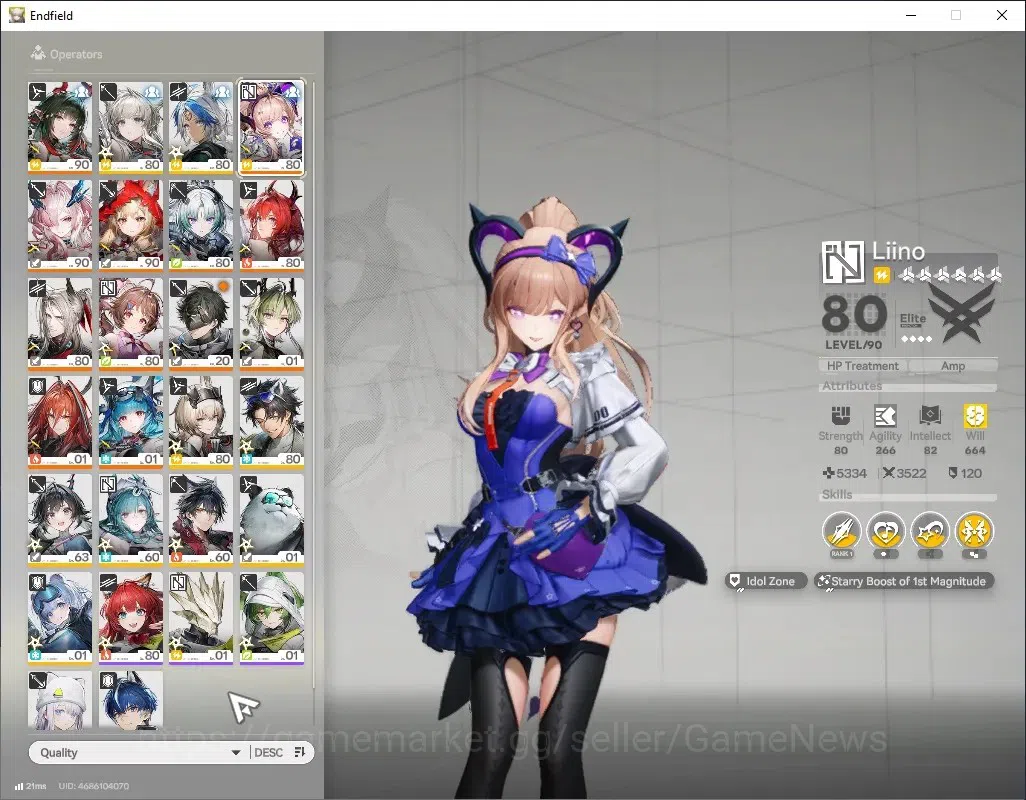
Task: Open the heart with music note skill
Action: tap(885, 531)
